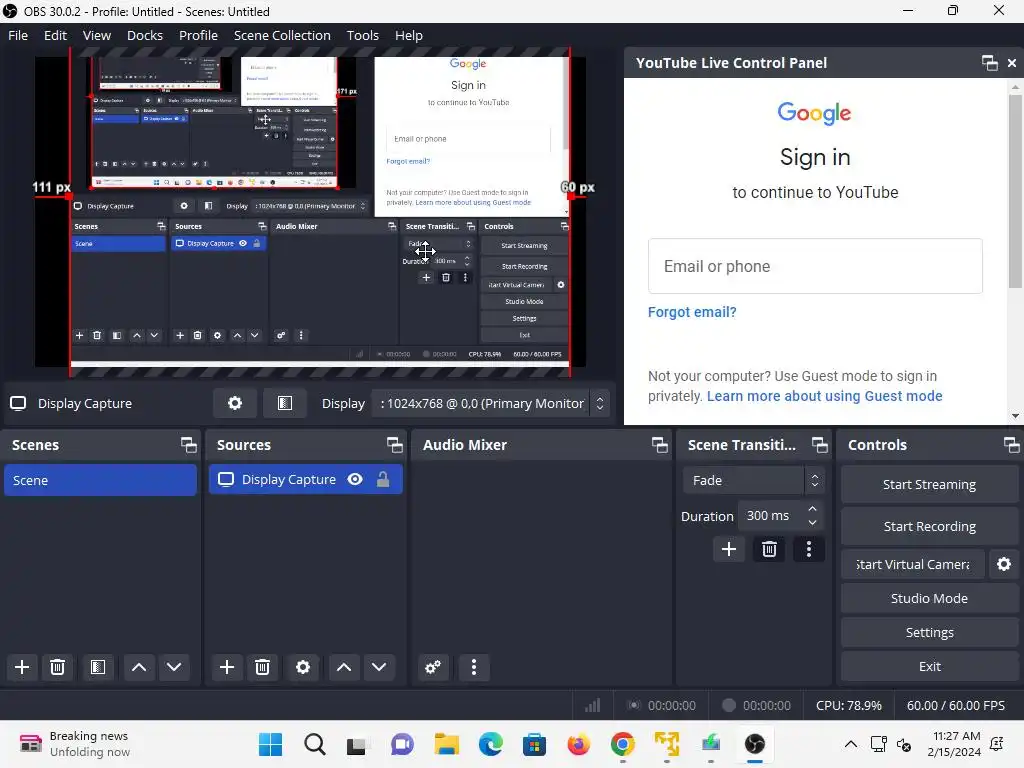1024x768 pixels.
Task: Open File Explorer from taskbar
Action: click(447, 744)
